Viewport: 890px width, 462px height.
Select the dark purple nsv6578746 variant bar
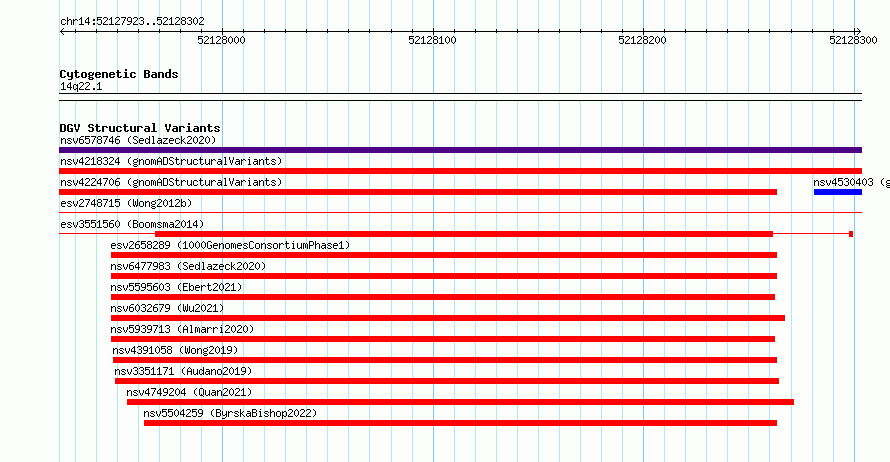tap(460, 150)
